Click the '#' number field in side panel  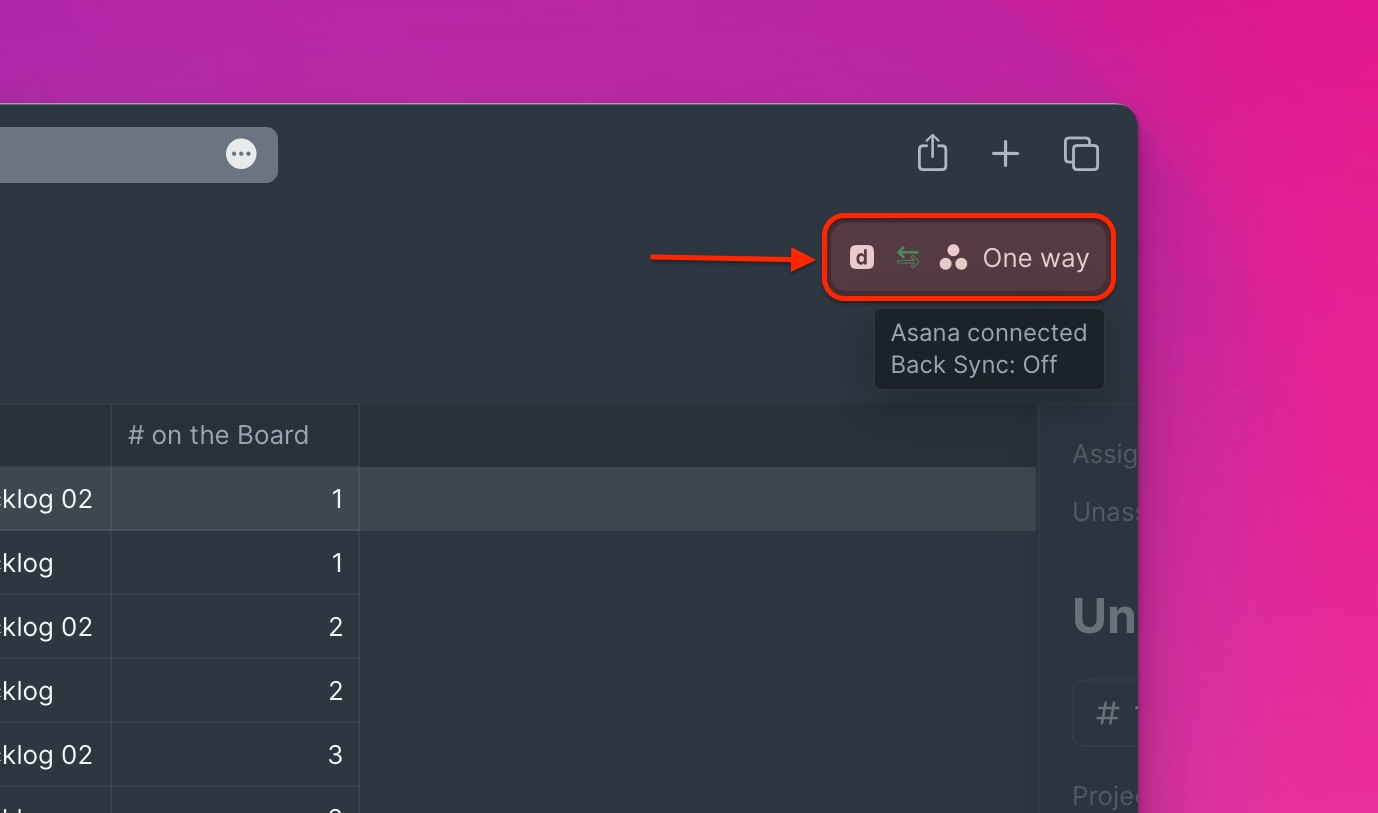[1105, 713]
